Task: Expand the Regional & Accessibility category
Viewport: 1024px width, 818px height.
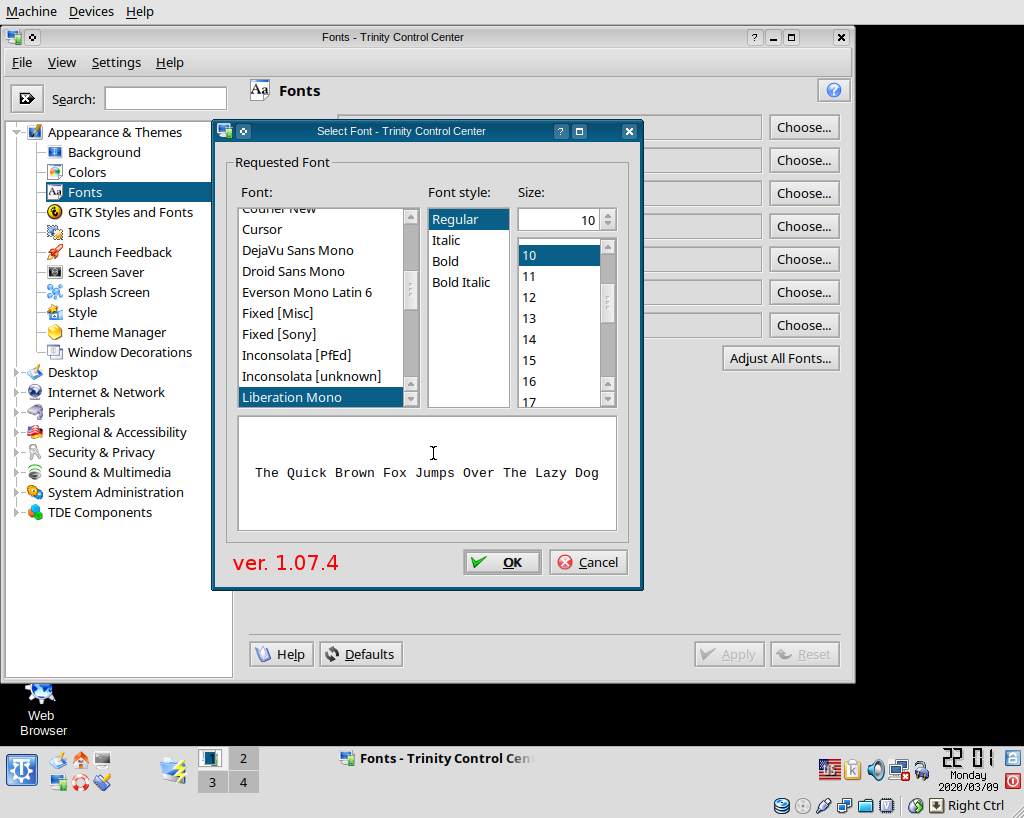Action: 16,432
